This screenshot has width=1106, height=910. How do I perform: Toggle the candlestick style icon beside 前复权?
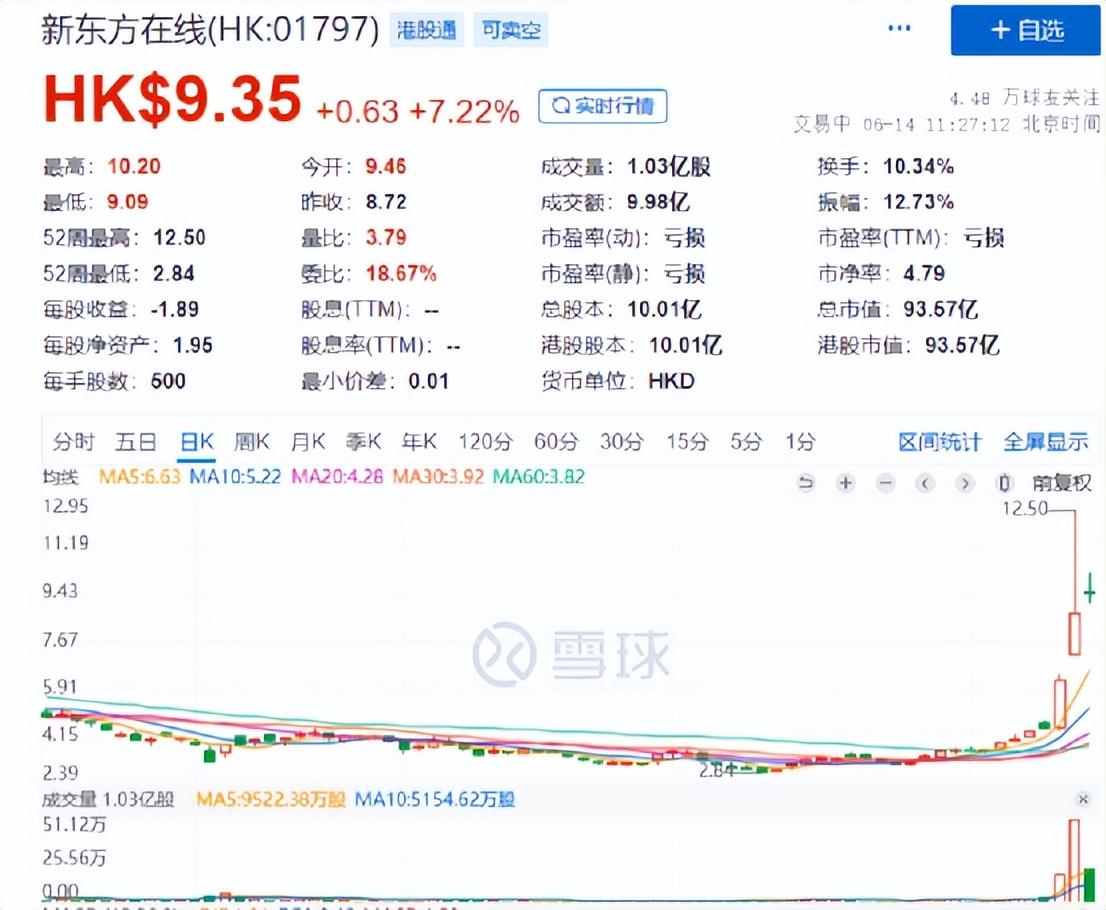click(1004, 483)
